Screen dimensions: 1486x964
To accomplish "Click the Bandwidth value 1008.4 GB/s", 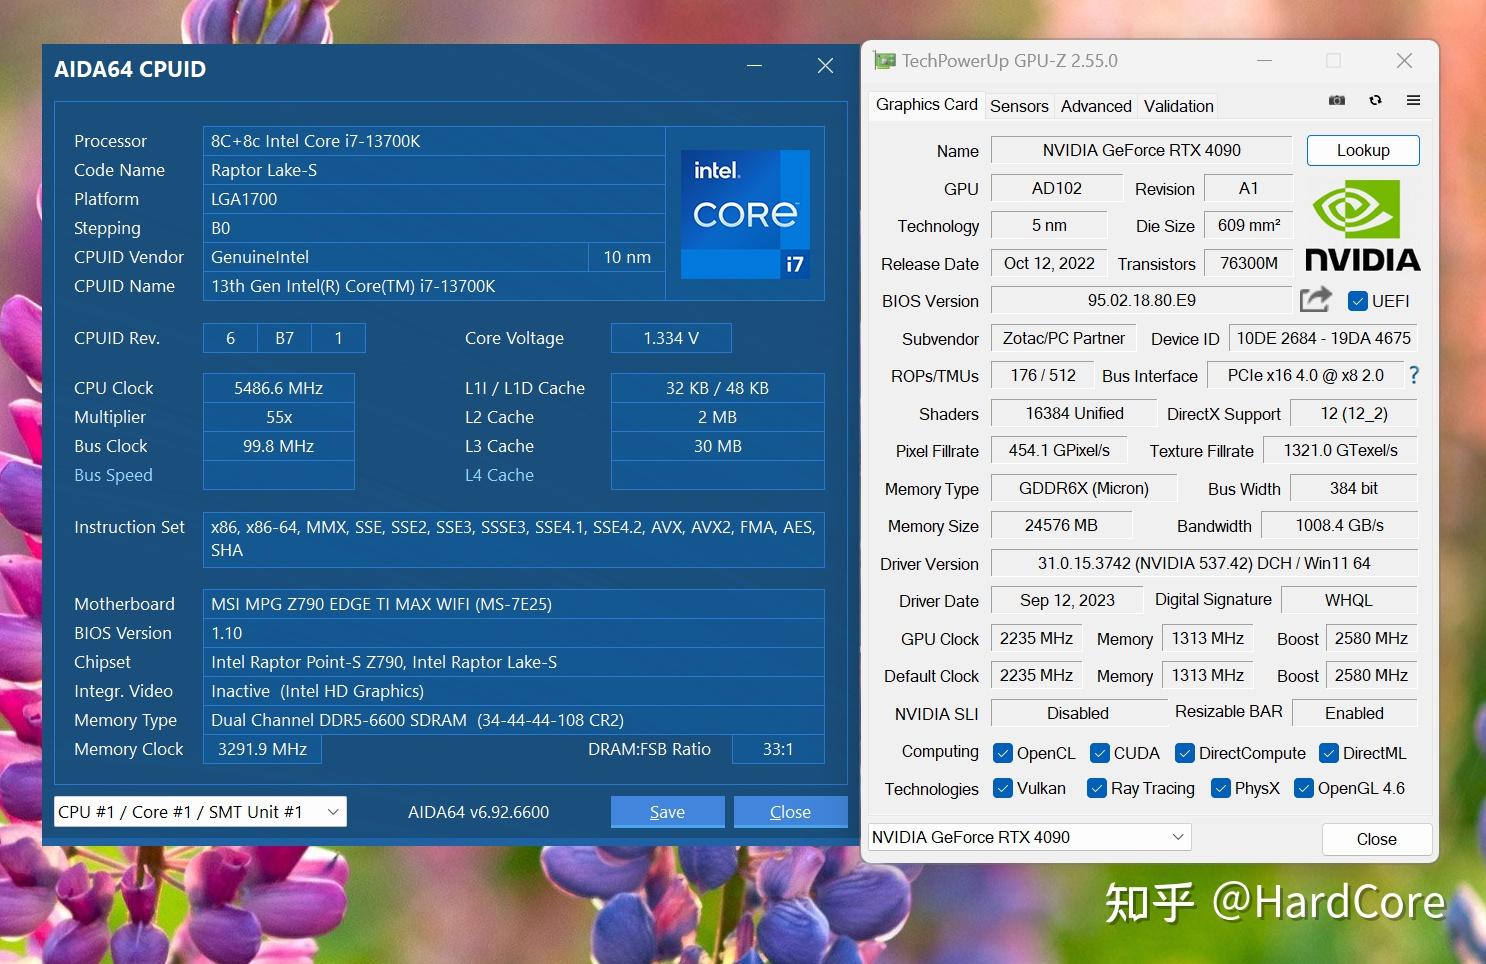I will click(1340, 525).
